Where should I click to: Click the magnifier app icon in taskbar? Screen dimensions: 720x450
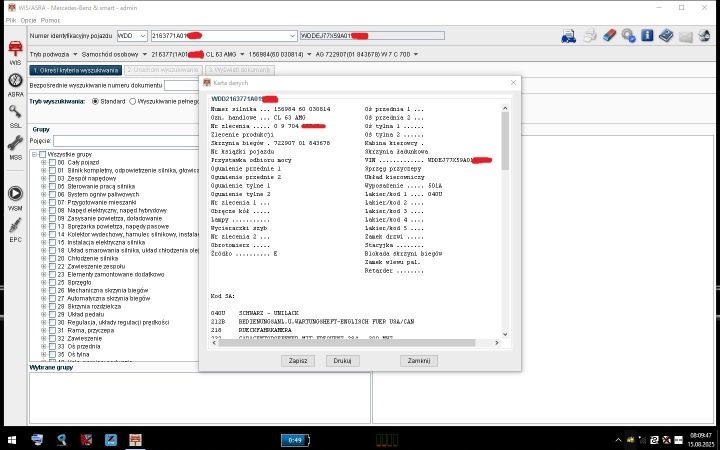pyautogui.click(x=62, y=440)
